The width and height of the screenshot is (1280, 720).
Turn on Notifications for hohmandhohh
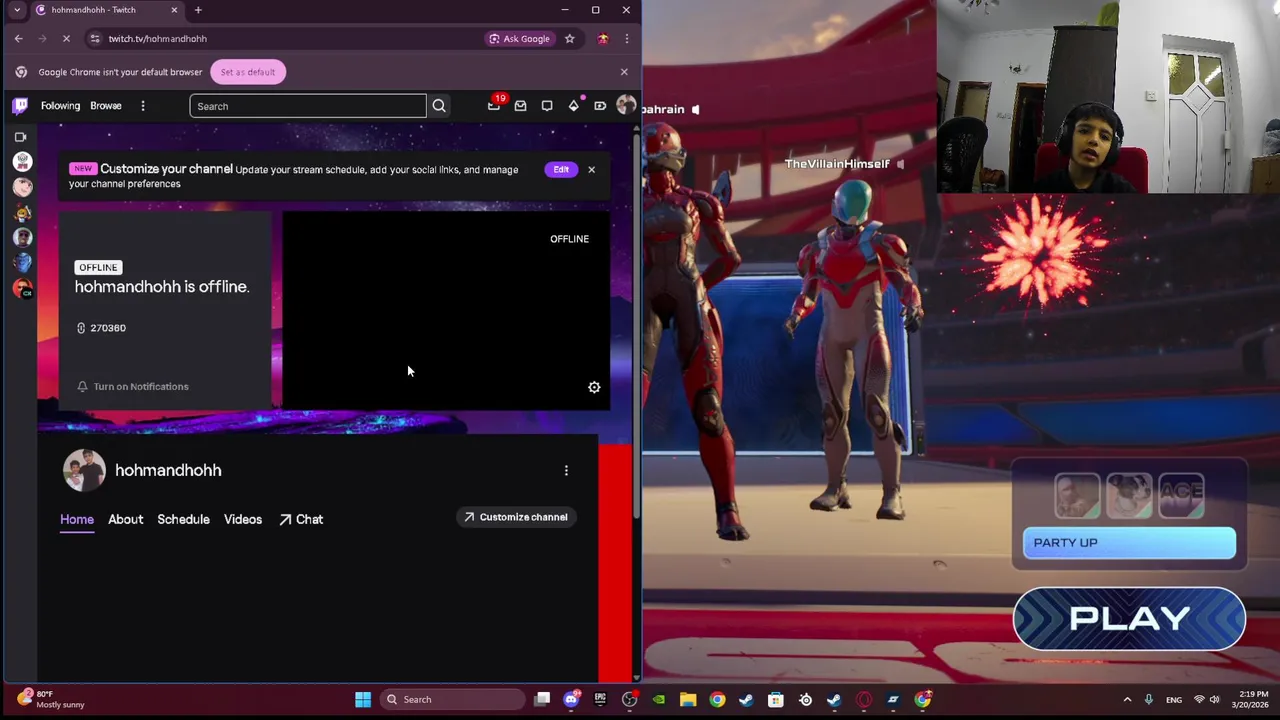(x=133, y=386)
